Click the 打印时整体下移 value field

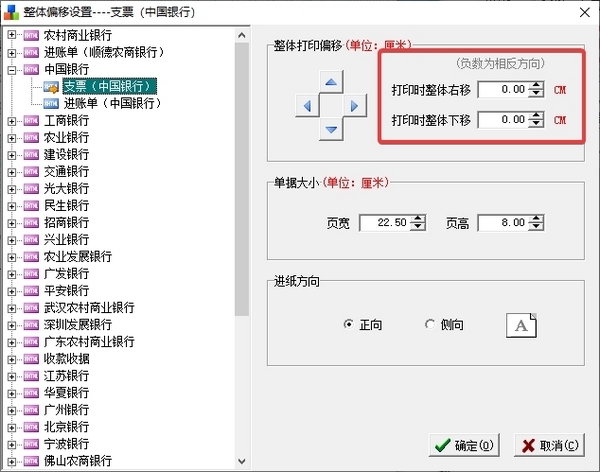click(x=503, y=120)
